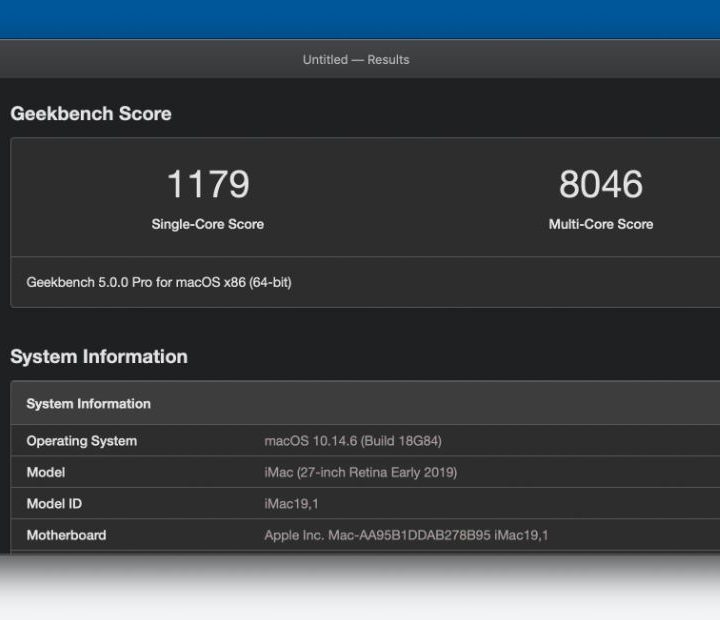Click the single-core score value 1179

pos(208,184)
